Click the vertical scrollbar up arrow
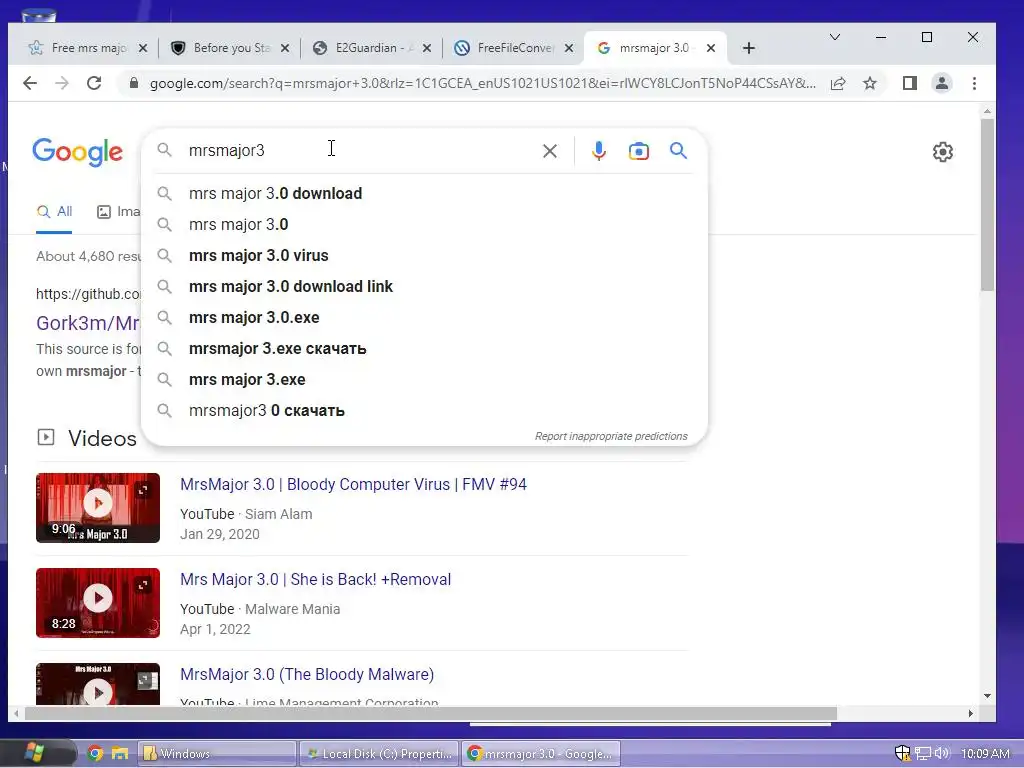The height and width of the screenshot is (768, 1024). (x=987, y=112)
